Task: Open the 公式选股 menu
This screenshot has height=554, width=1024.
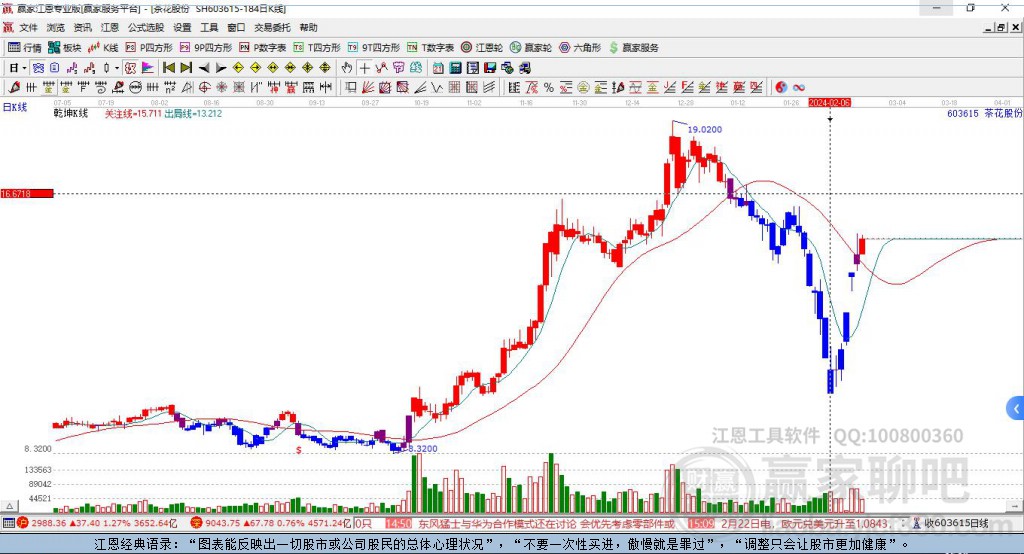Action: tap(146, 27)
